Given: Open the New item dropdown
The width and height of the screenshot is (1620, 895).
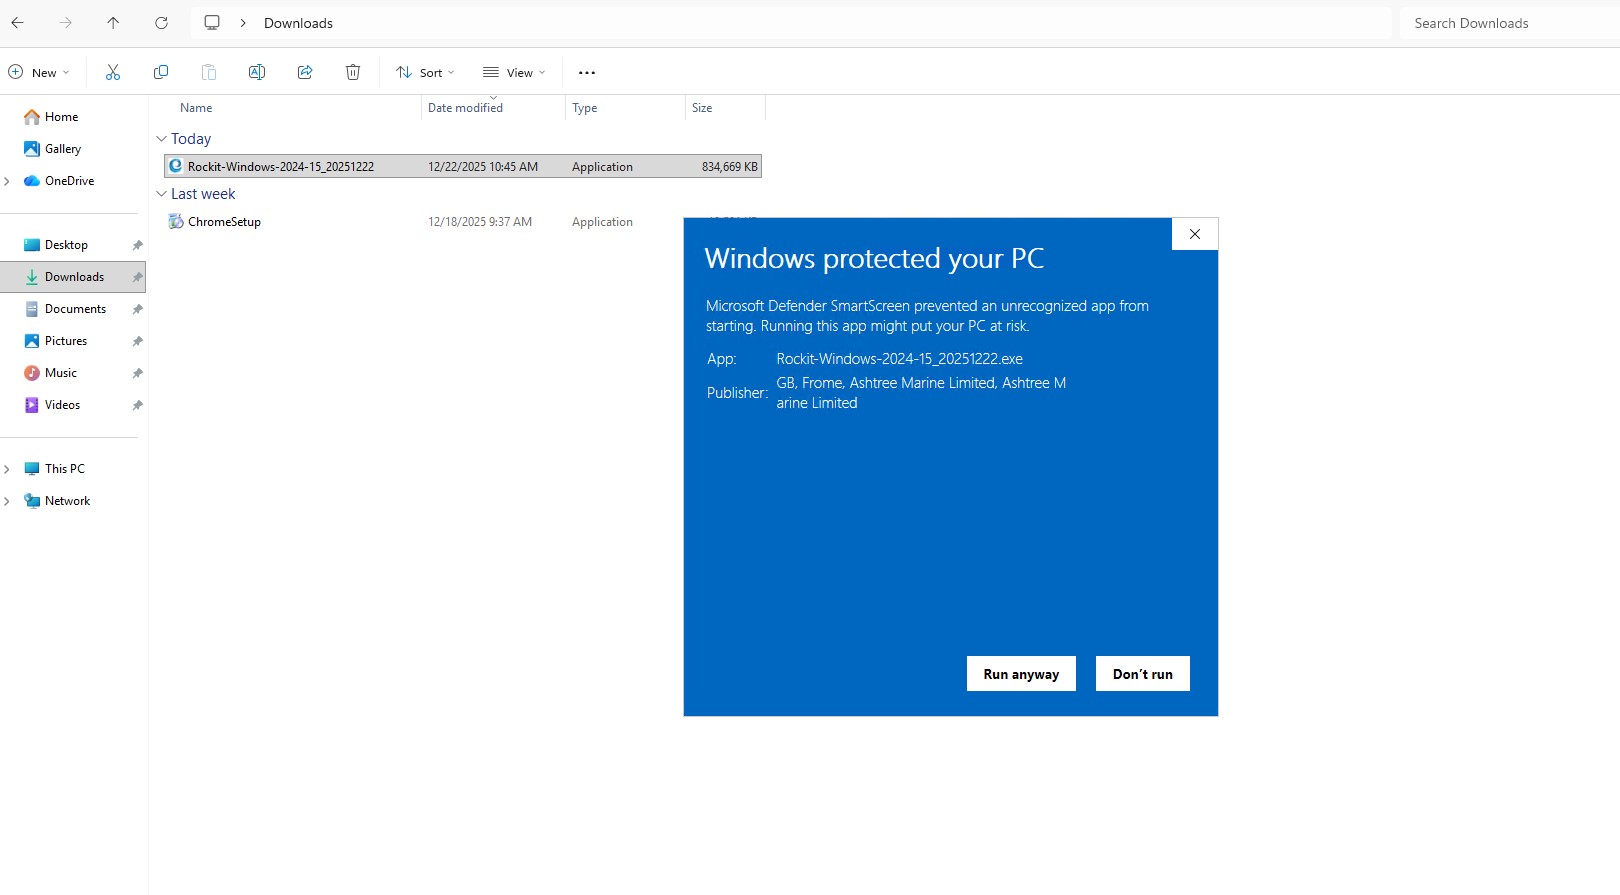Looking at the screenshot, I should click(x=39, y=72).
